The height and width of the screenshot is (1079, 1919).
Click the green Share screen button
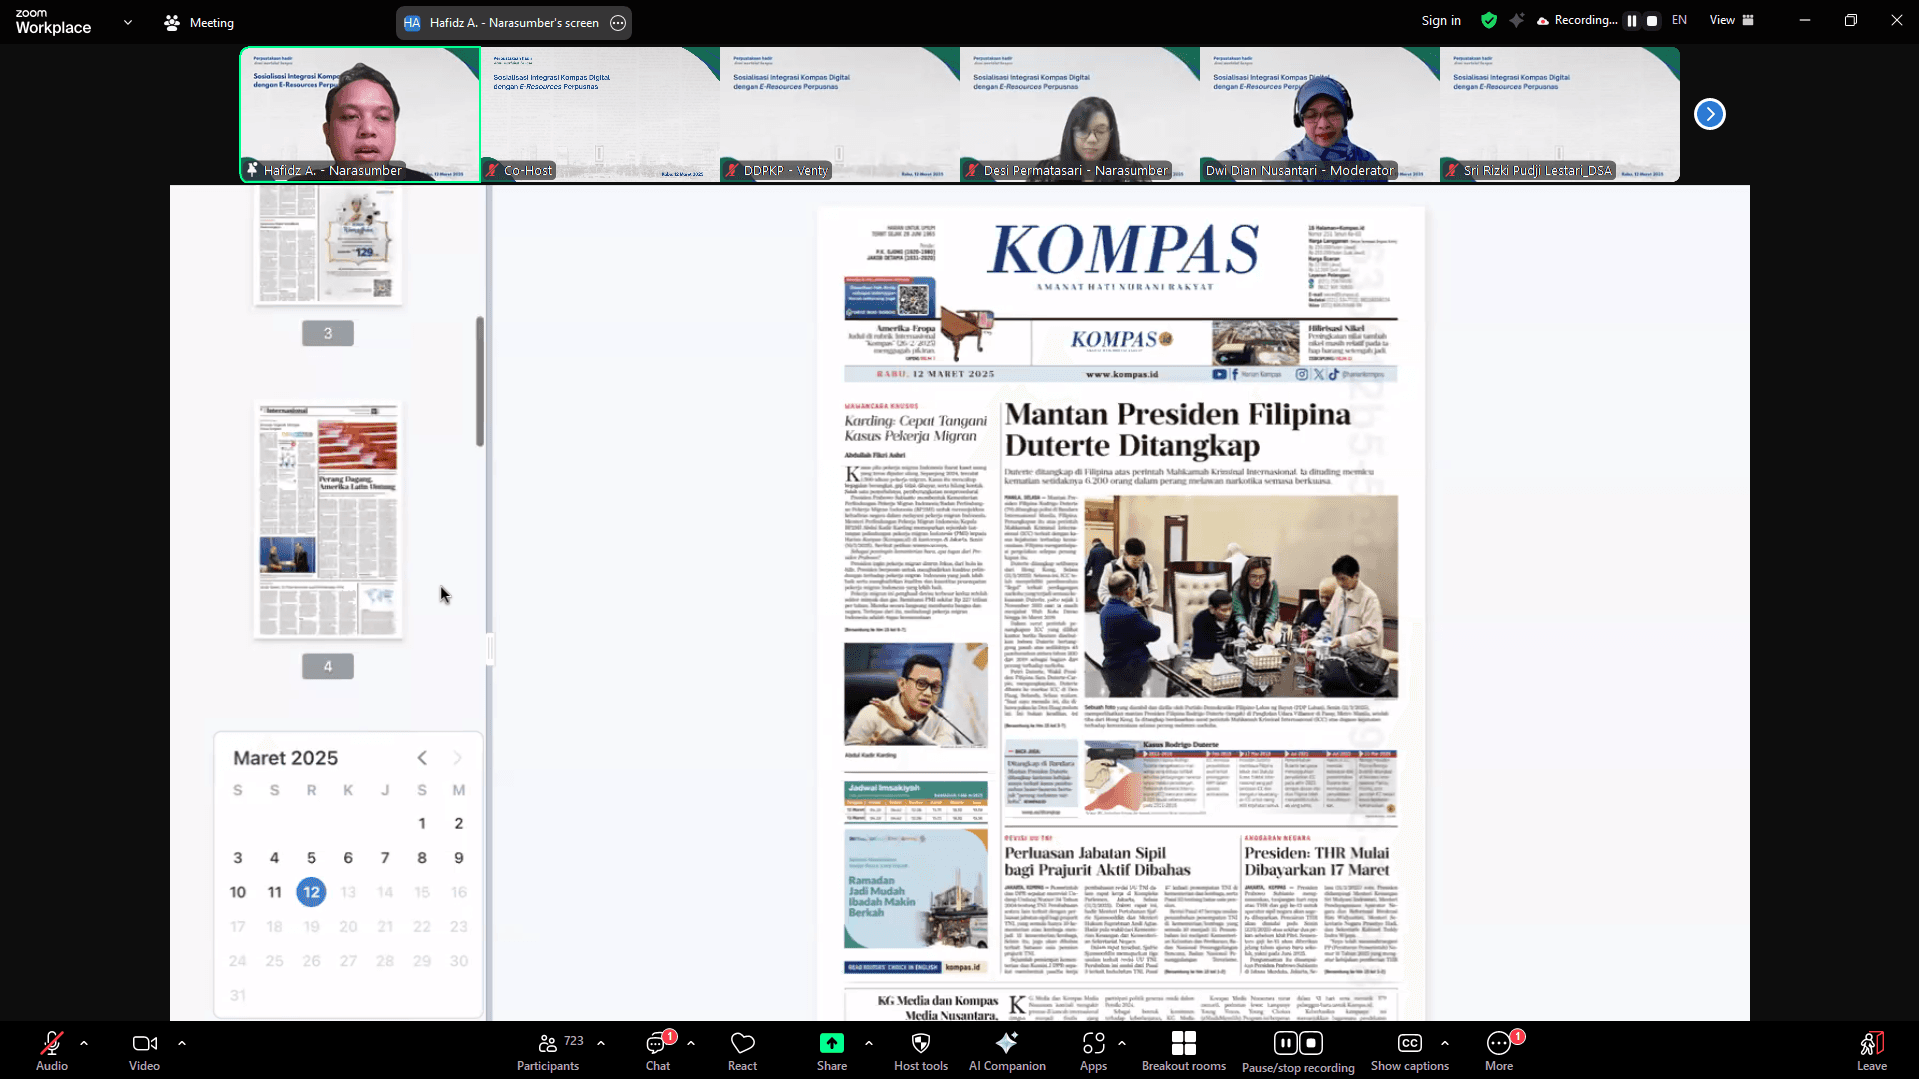831,1051
